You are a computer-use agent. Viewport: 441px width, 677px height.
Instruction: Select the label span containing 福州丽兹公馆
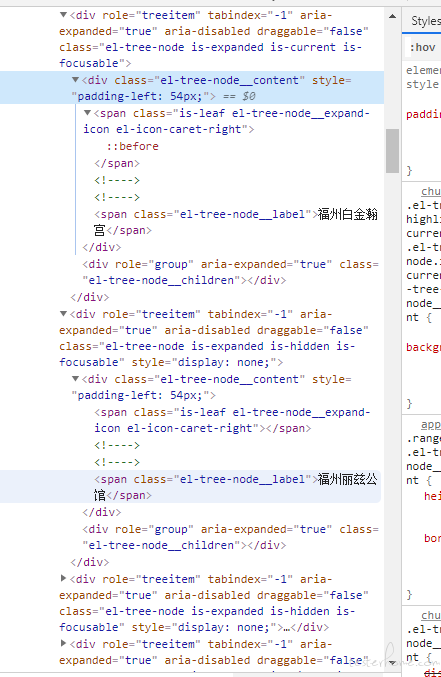tap(236, 487)
